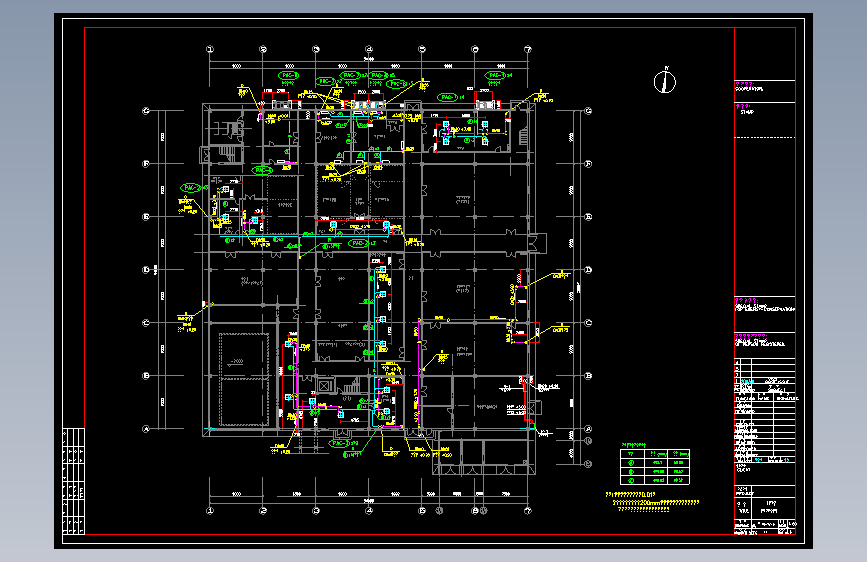Pick grid bubble G on the right axis
Viewport: 867px width, 562px height.
coord(588,111)
